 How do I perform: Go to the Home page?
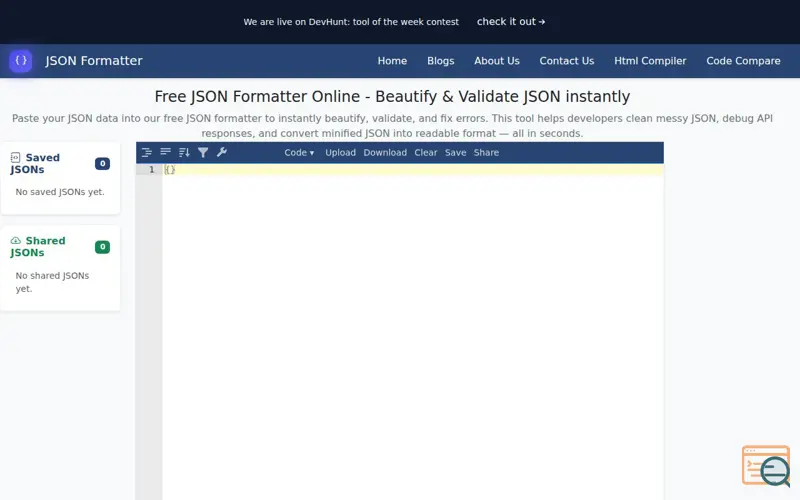tap(392, 61)
